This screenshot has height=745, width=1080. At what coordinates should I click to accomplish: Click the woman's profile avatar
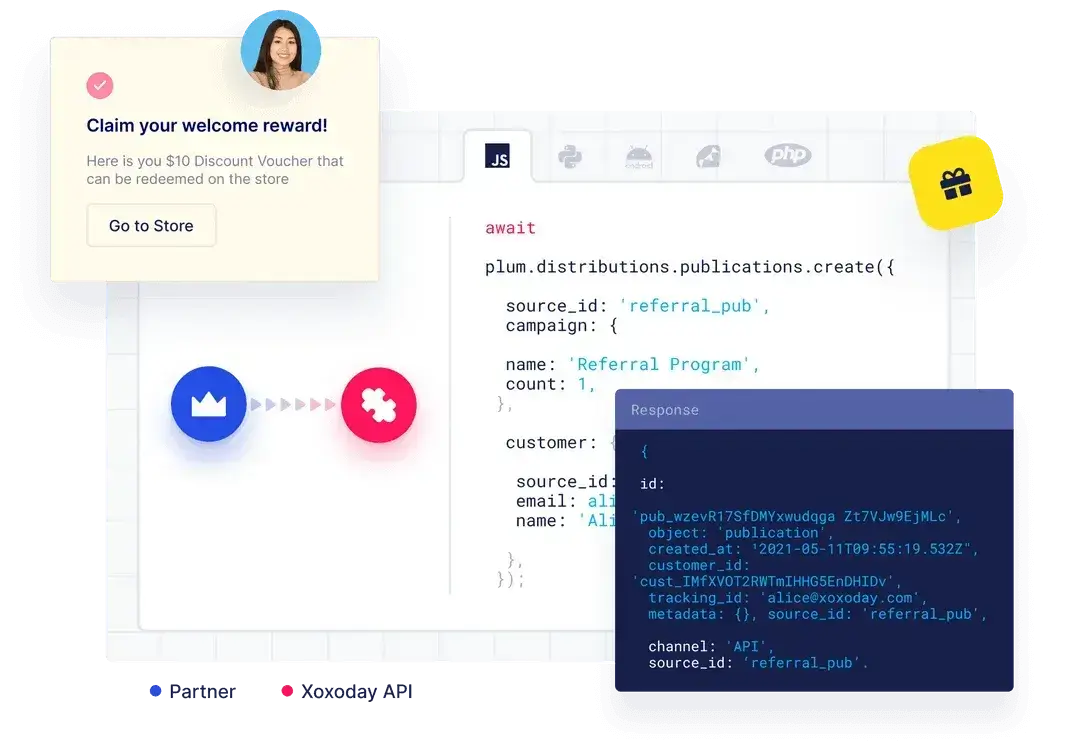click(281, 50)
